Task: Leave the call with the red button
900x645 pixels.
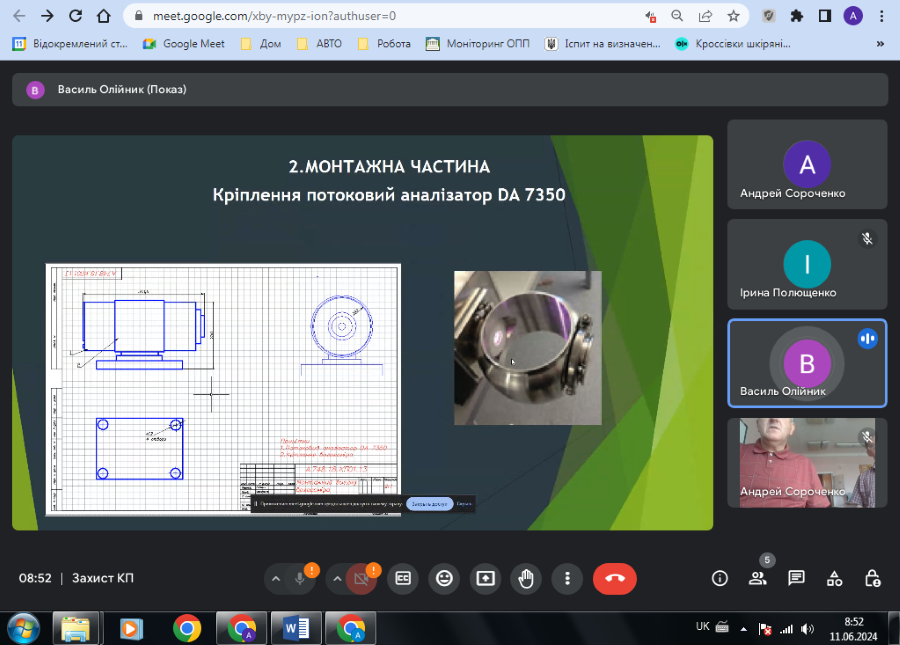Action: [x=614, y=578]
